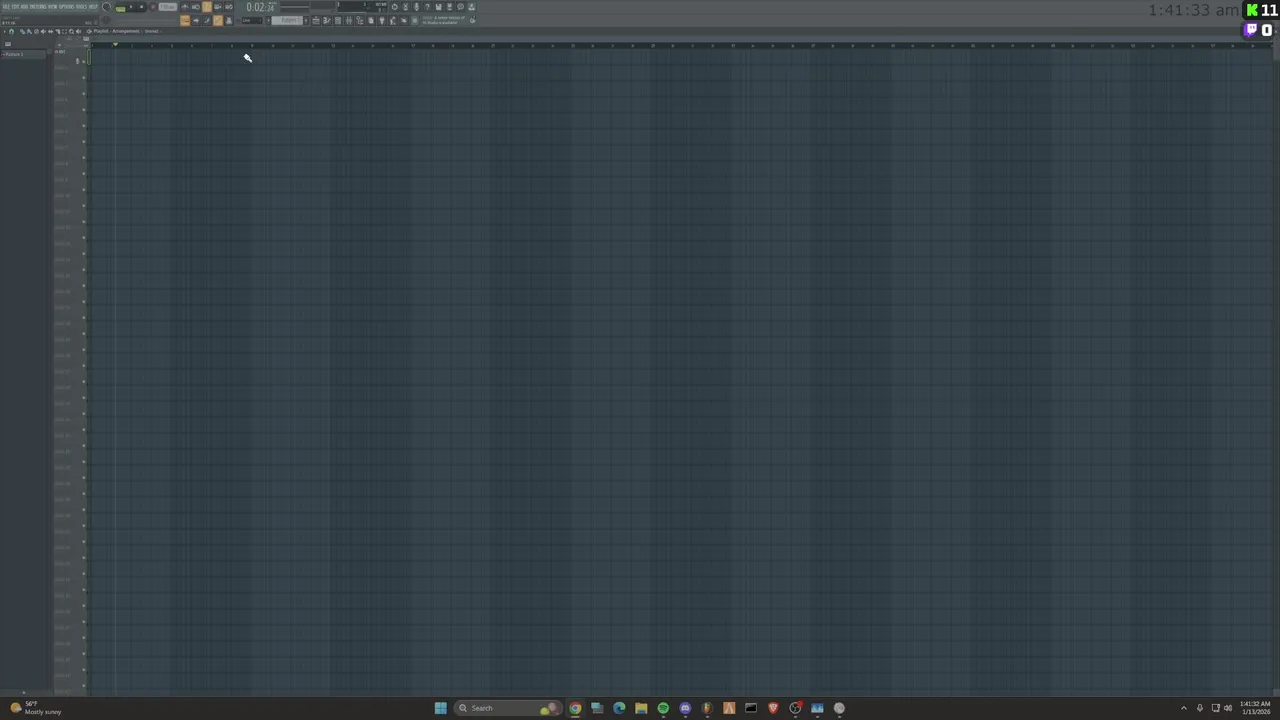Open the Mixer shortcut icon

pyautogui.click(x=349, y=20)
